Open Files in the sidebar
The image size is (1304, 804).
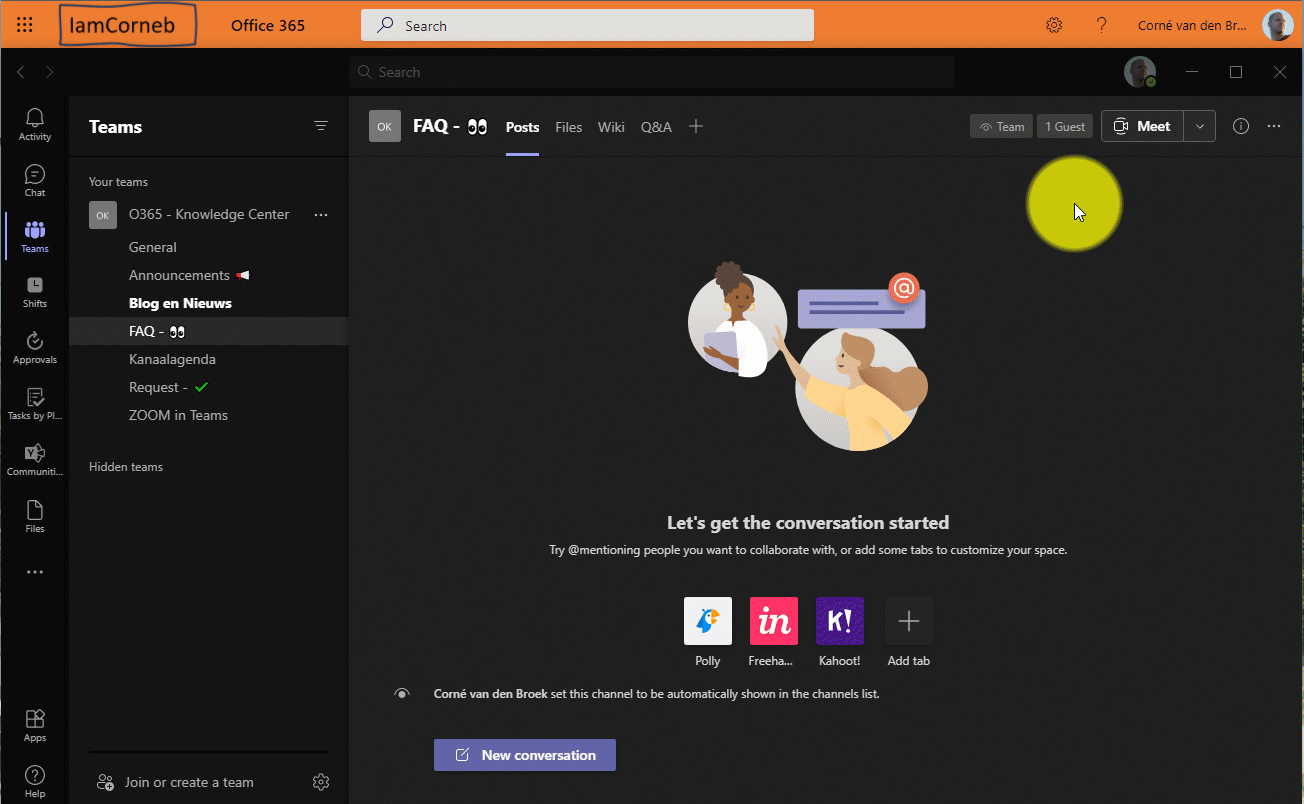pyautogui.click(x=35, y=516)
